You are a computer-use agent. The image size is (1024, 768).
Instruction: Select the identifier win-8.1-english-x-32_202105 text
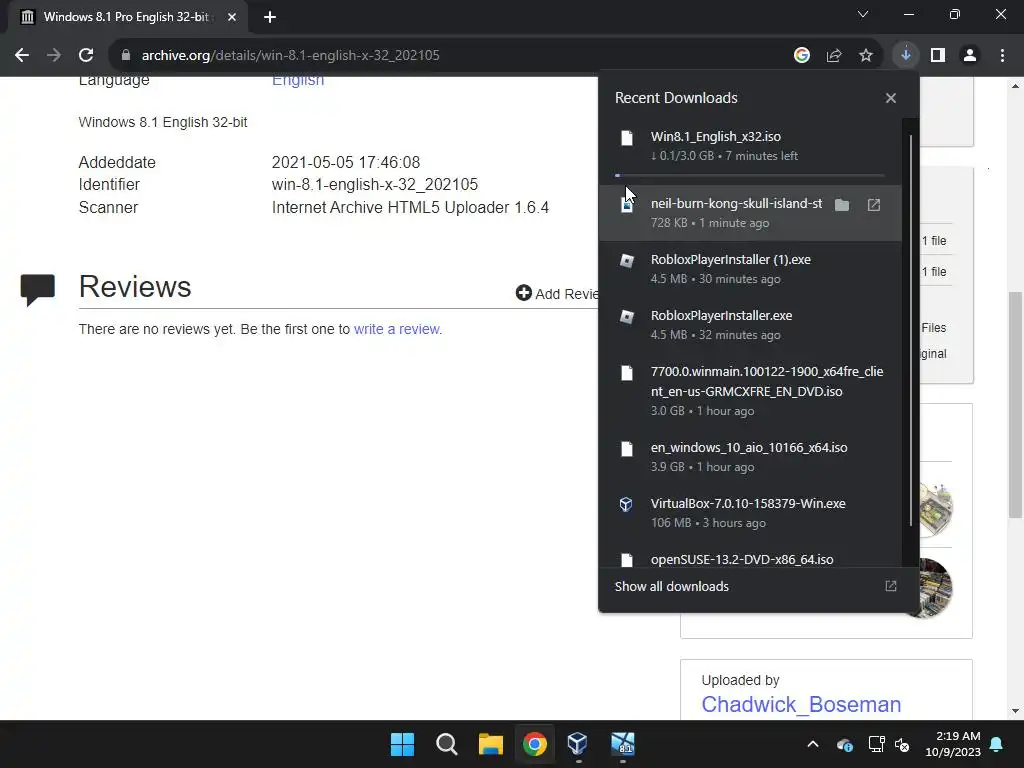pyautogui.click(x=375, y=185)
